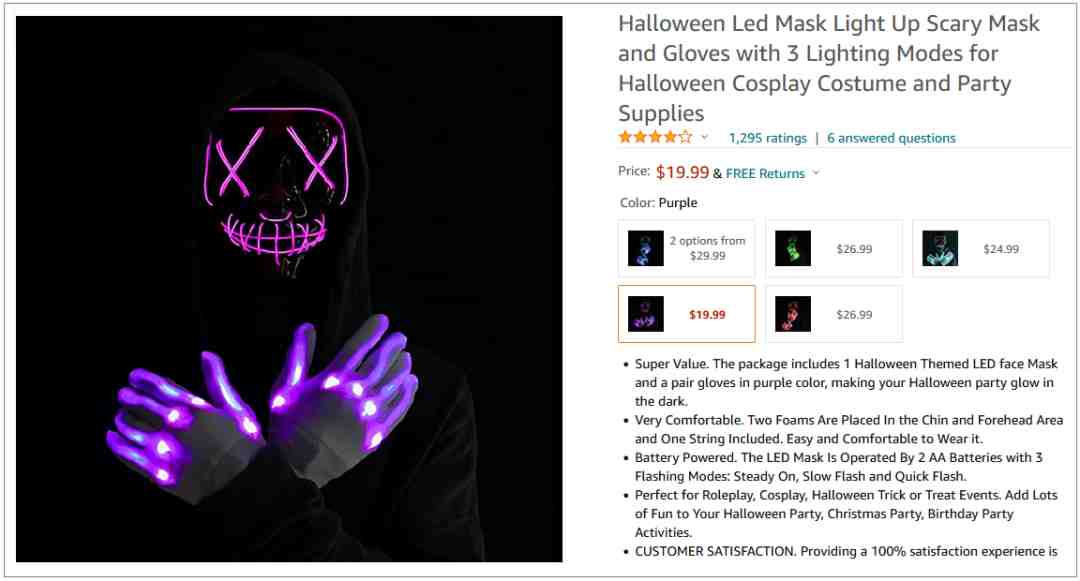Click the product title Halloween Led Mask
The width and height of the screenshot is (1080, 581).
point(829,68)
